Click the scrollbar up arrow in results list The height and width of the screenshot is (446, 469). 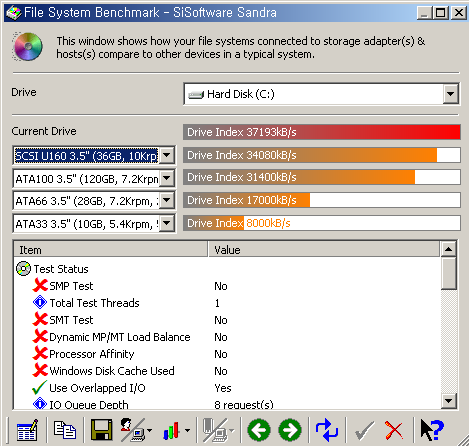pyautogui.click(x=449, y=249)
